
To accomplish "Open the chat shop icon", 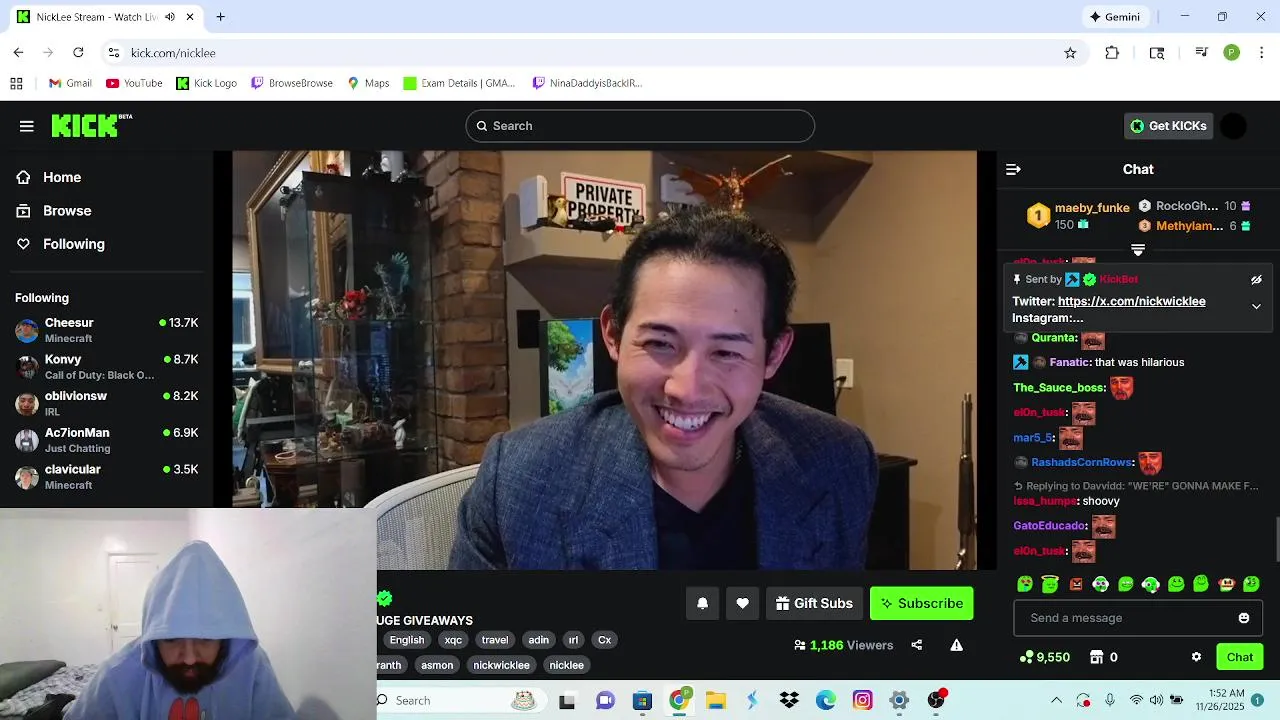I will [x=1096, y=657].
